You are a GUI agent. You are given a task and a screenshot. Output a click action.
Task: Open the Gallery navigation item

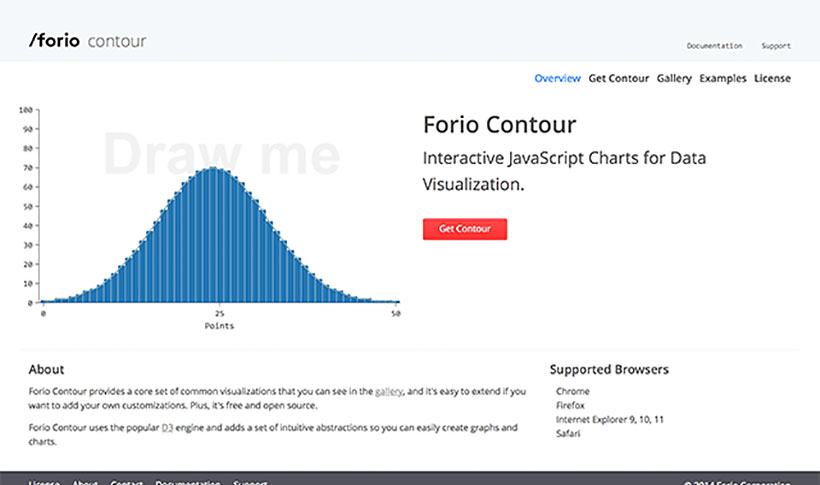[674, 78]
